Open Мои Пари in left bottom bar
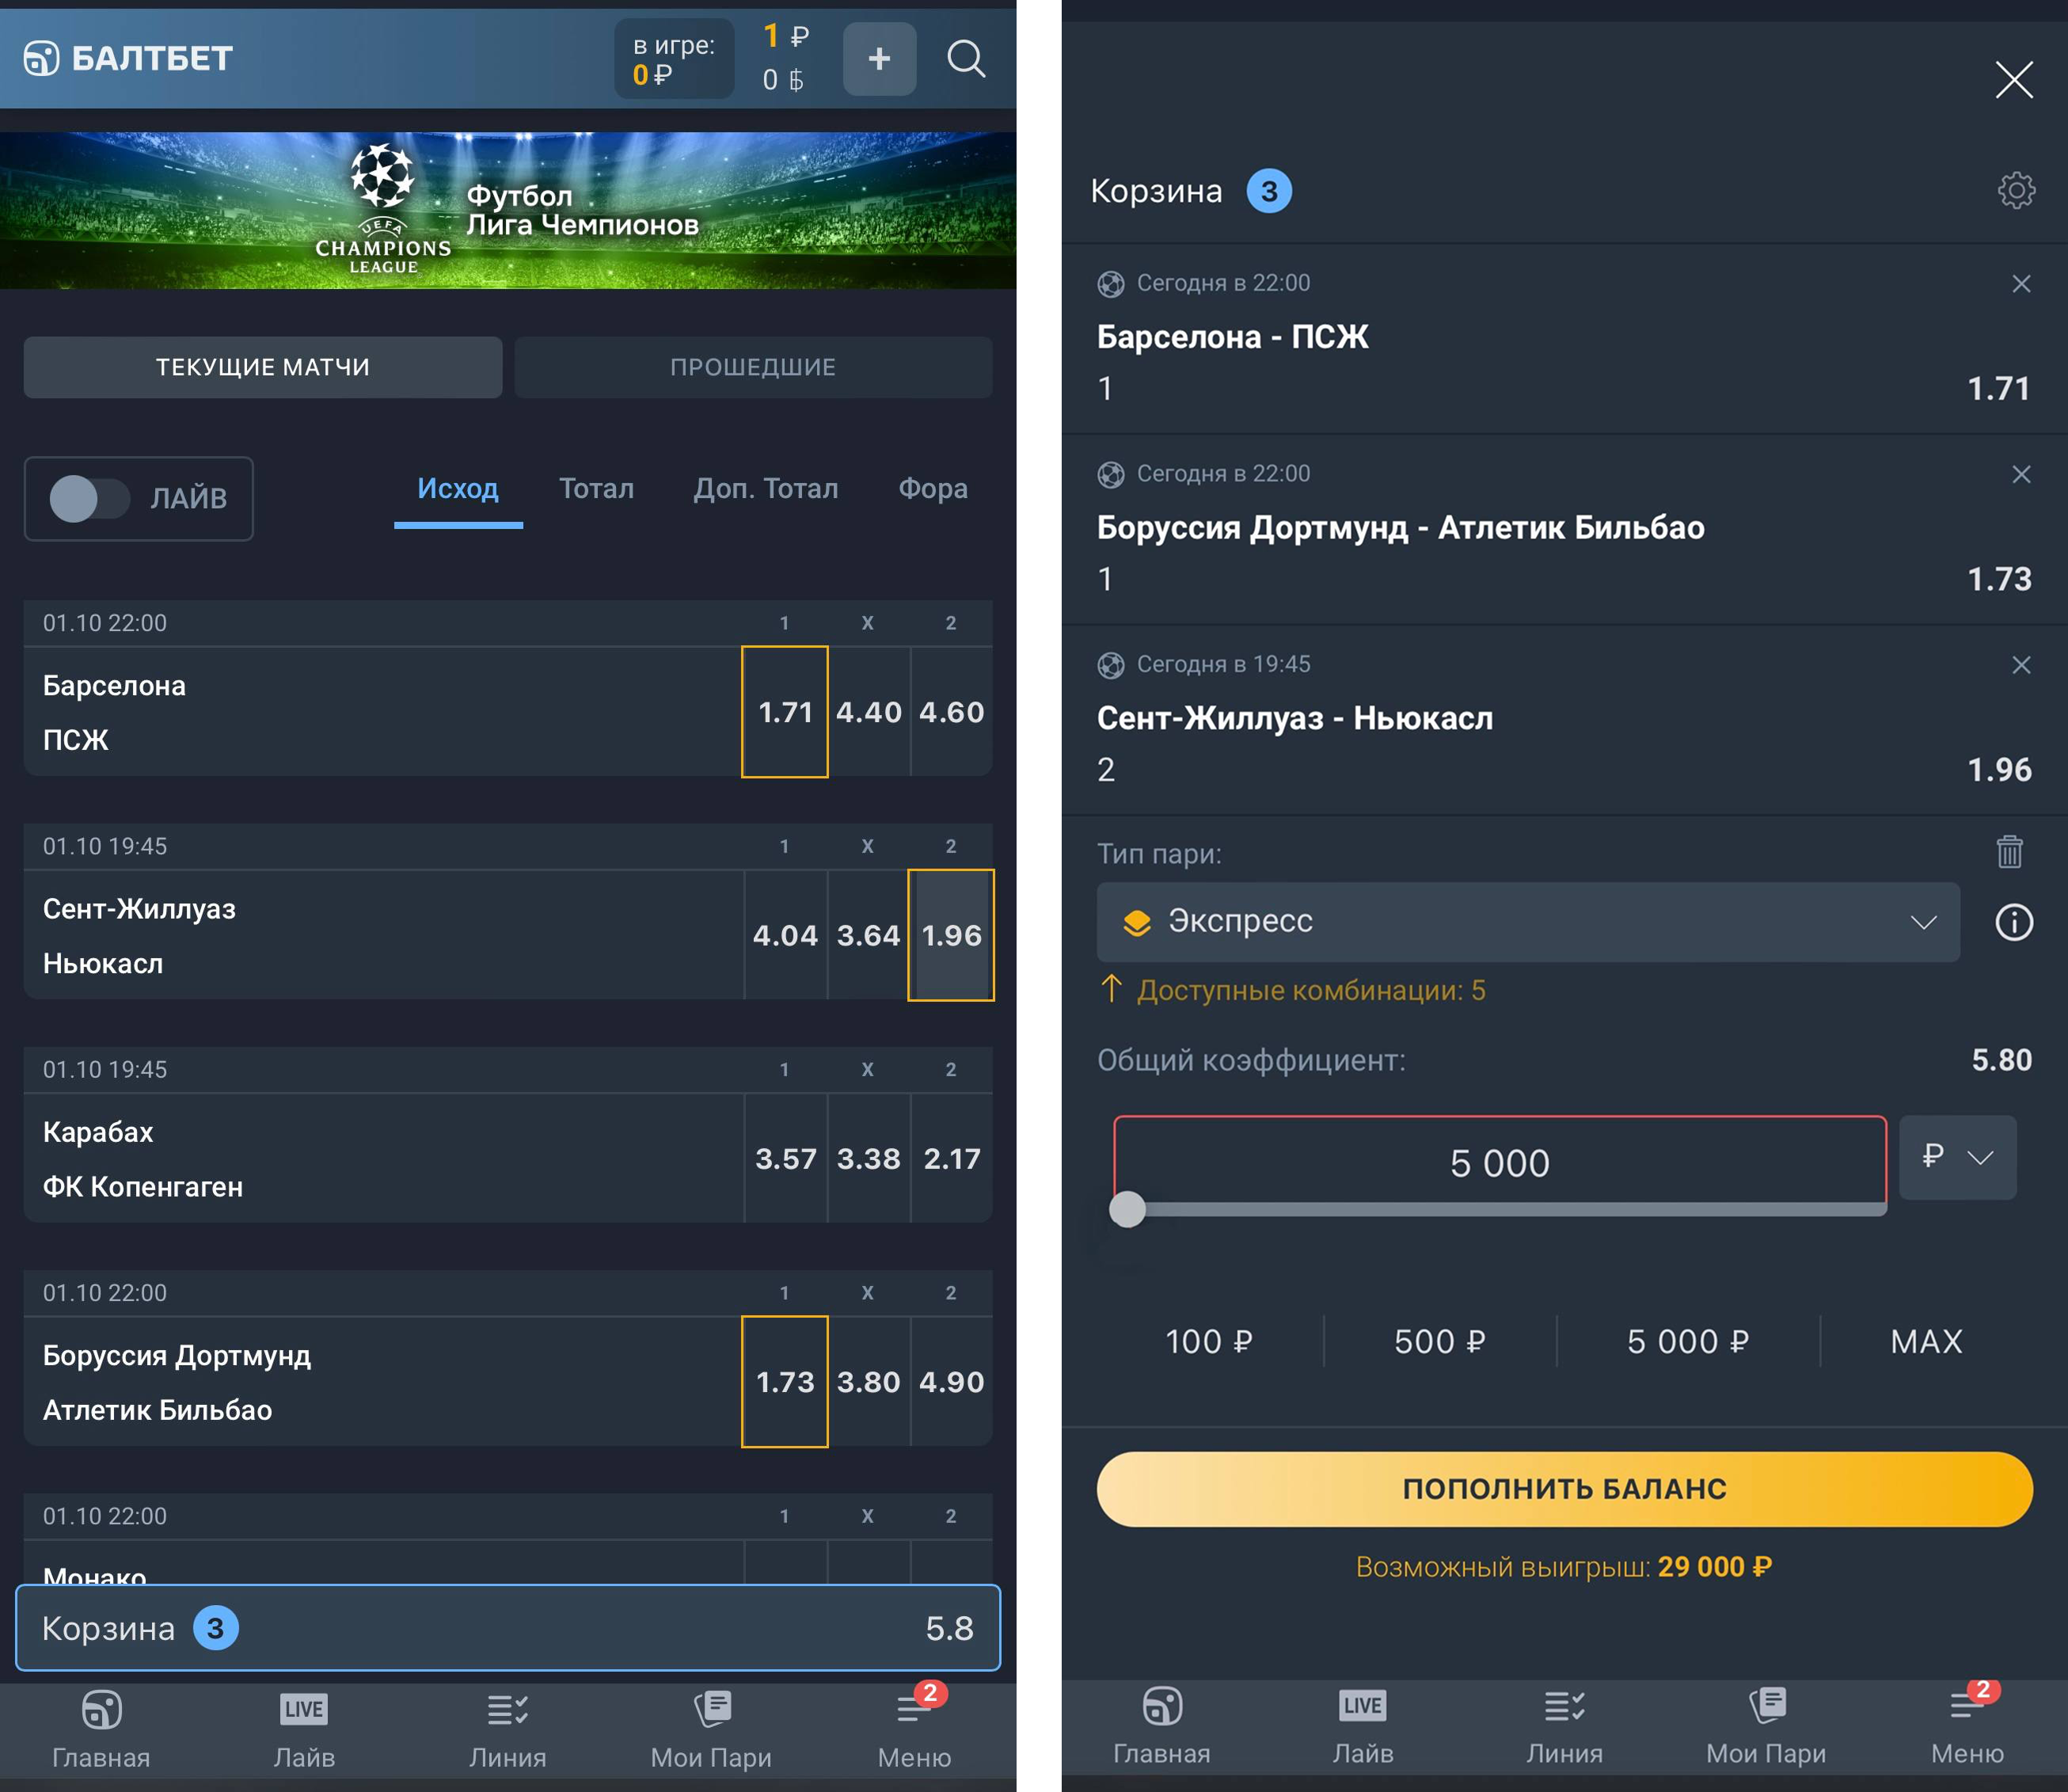 (711, 1730)
